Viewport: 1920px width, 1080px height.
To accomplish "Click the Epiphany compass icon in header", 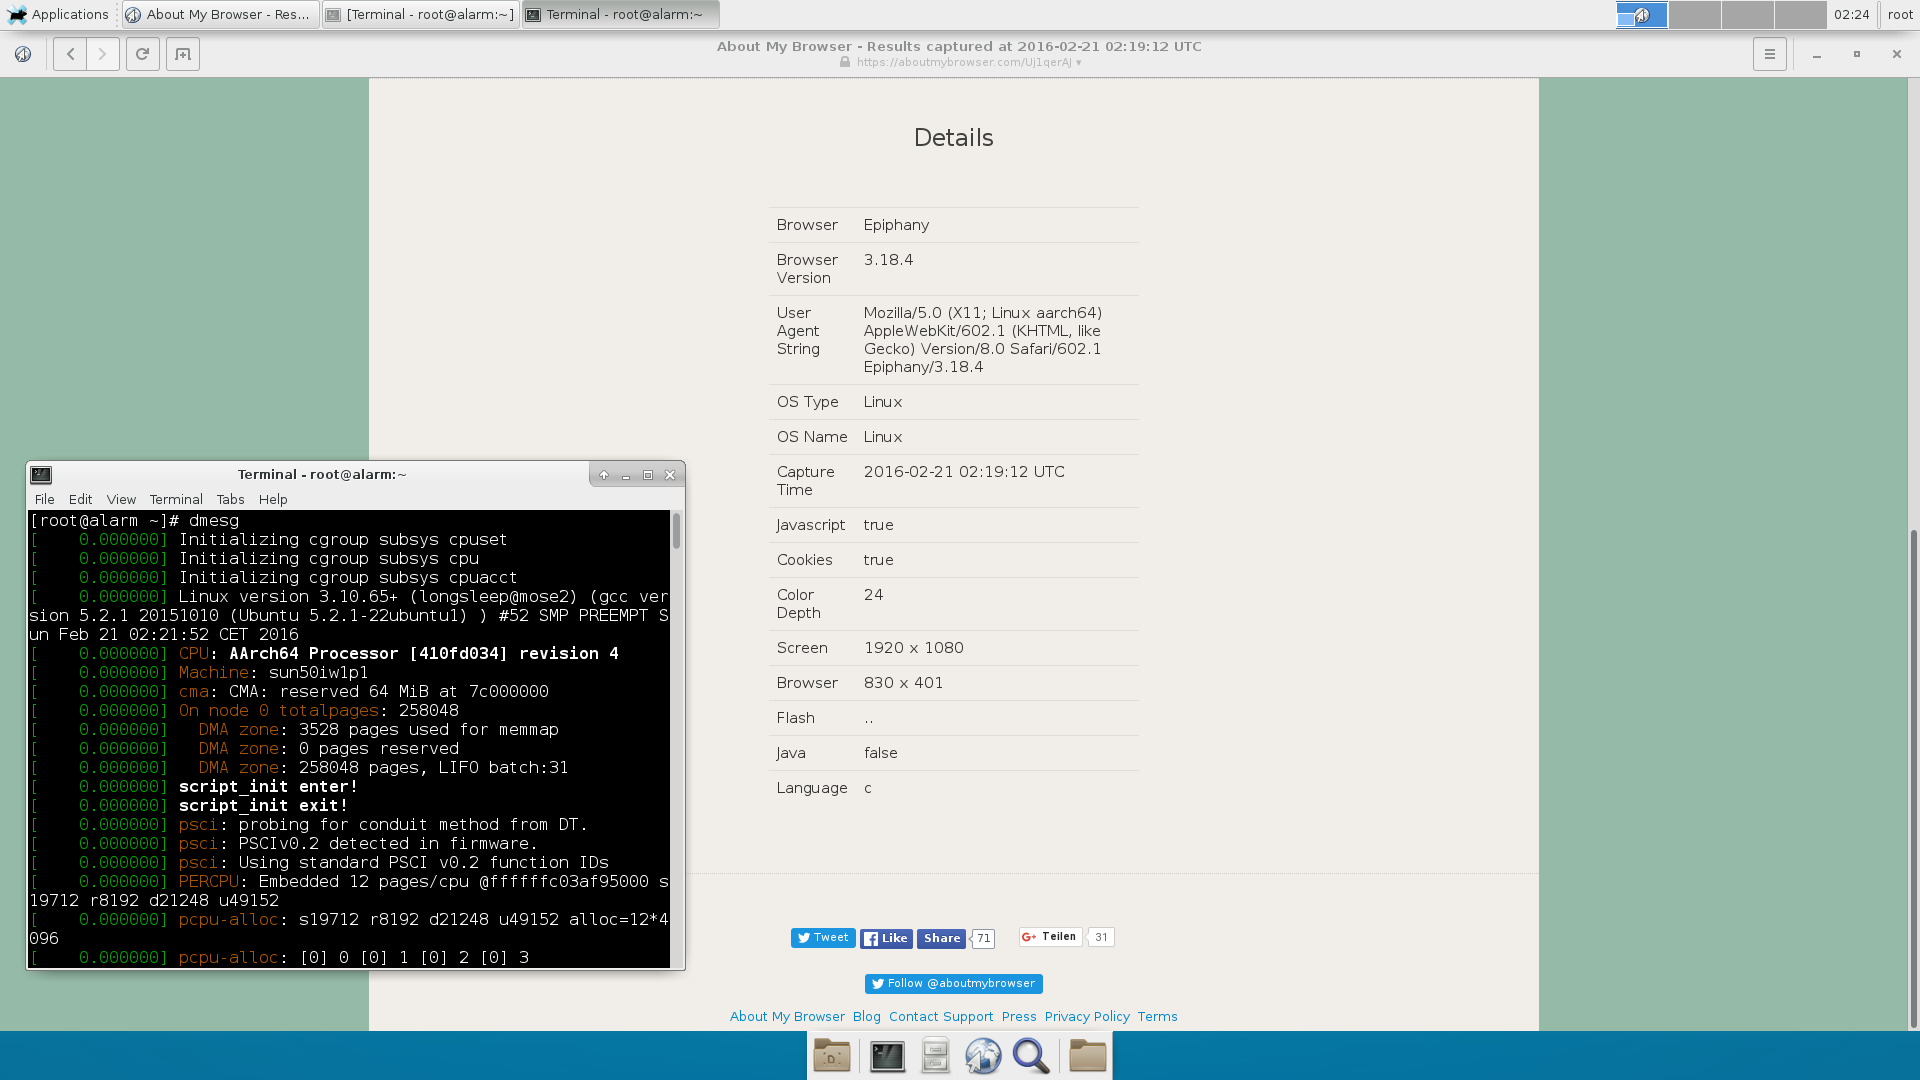I will coord(23,54).
